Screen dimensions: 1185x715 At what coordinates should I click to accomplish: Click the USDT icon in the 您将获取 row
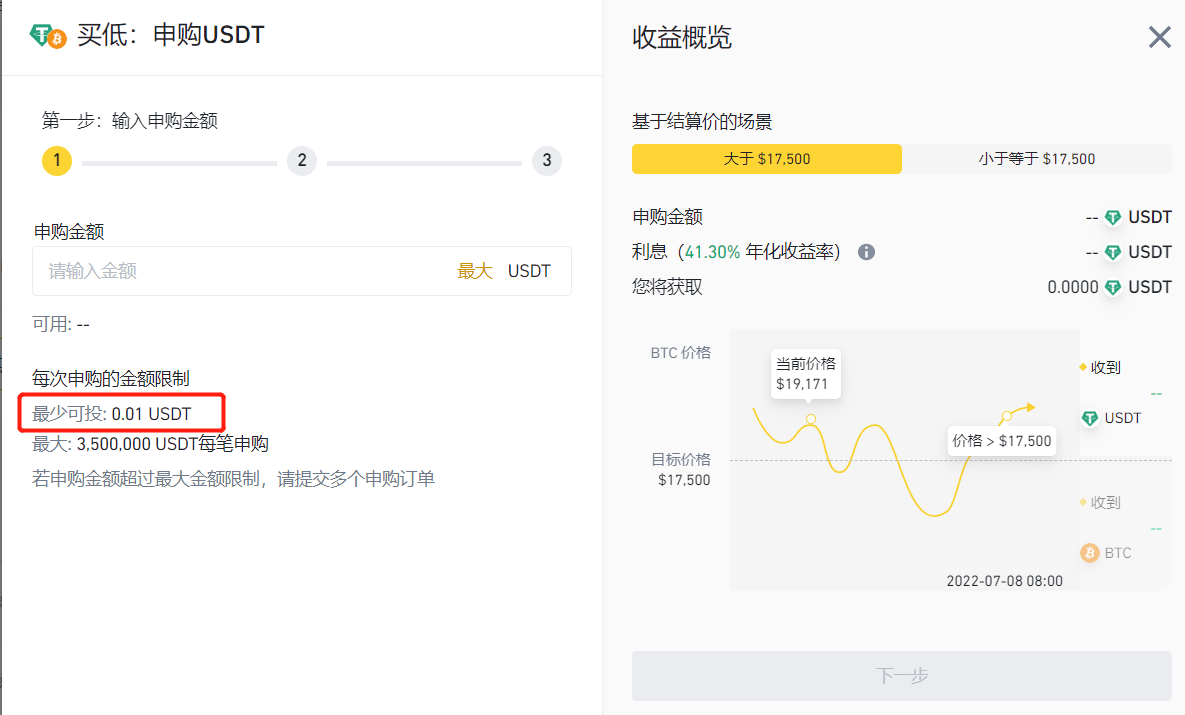[1113, 287]
